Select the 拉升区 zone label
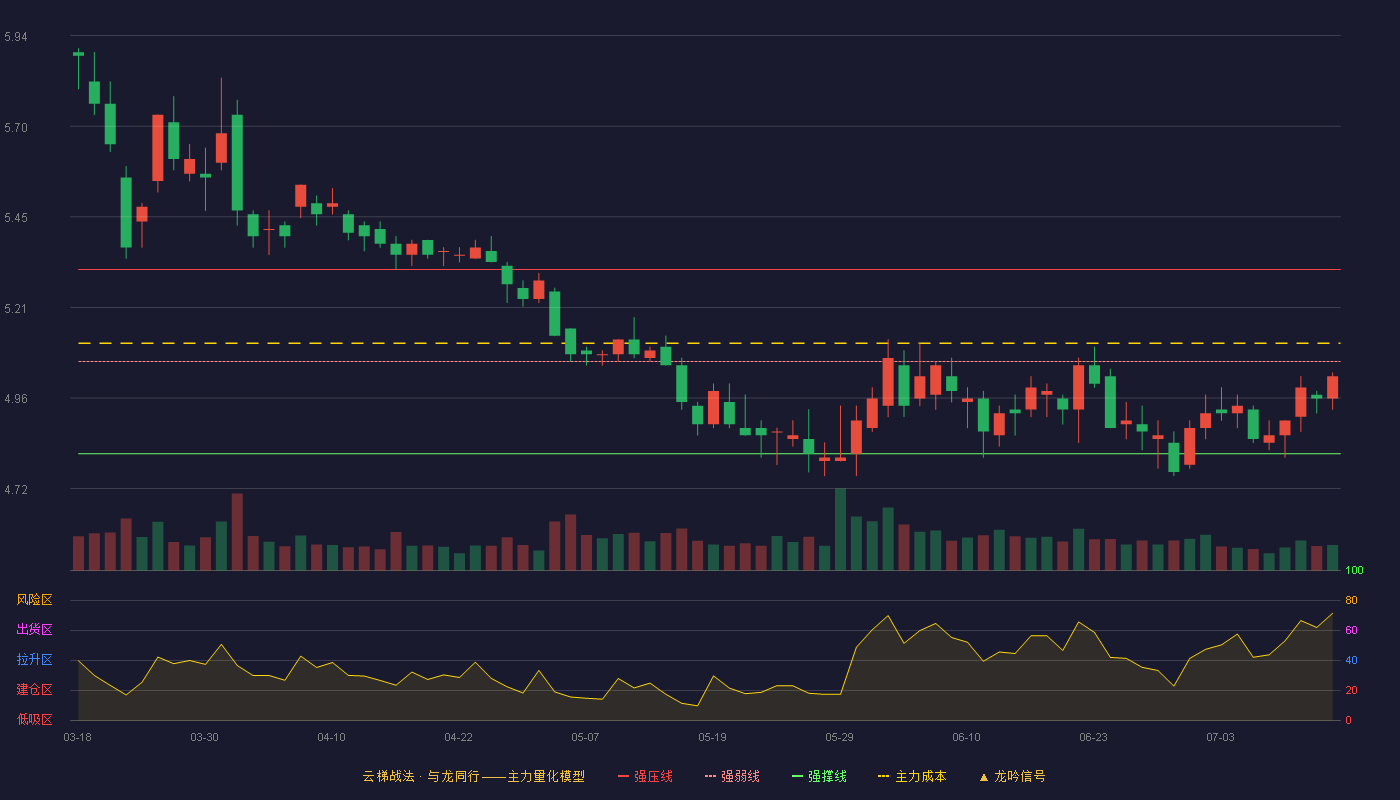Screen dimensions: 1400x800 click(34, 660)
